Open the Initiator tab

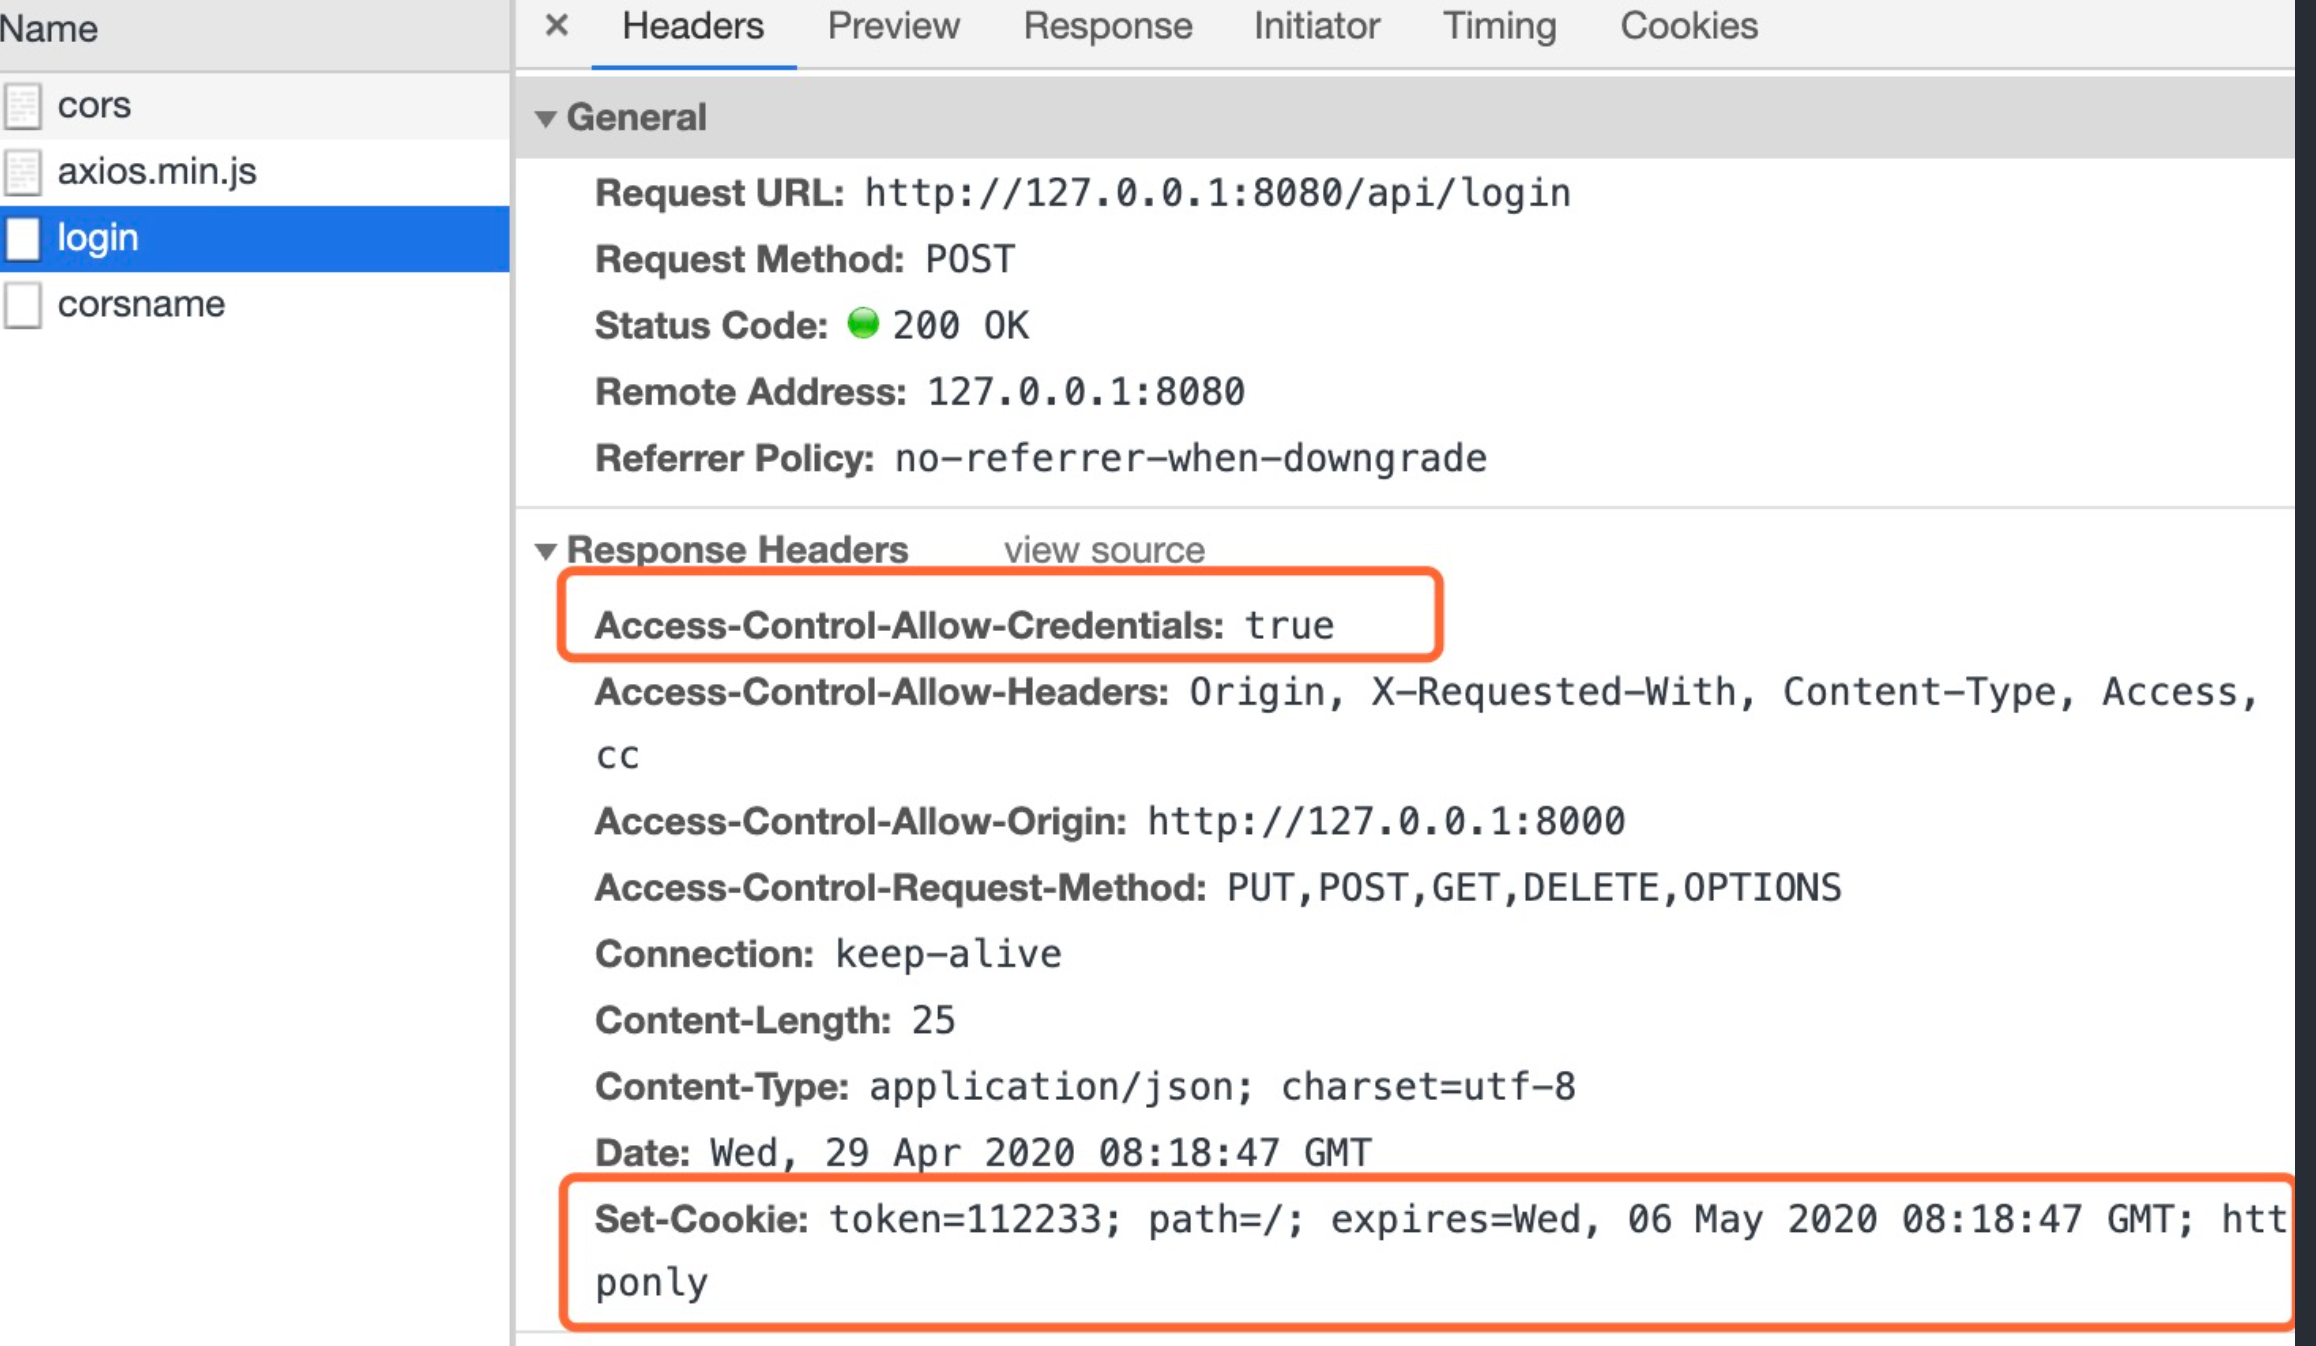[1316, 27]
